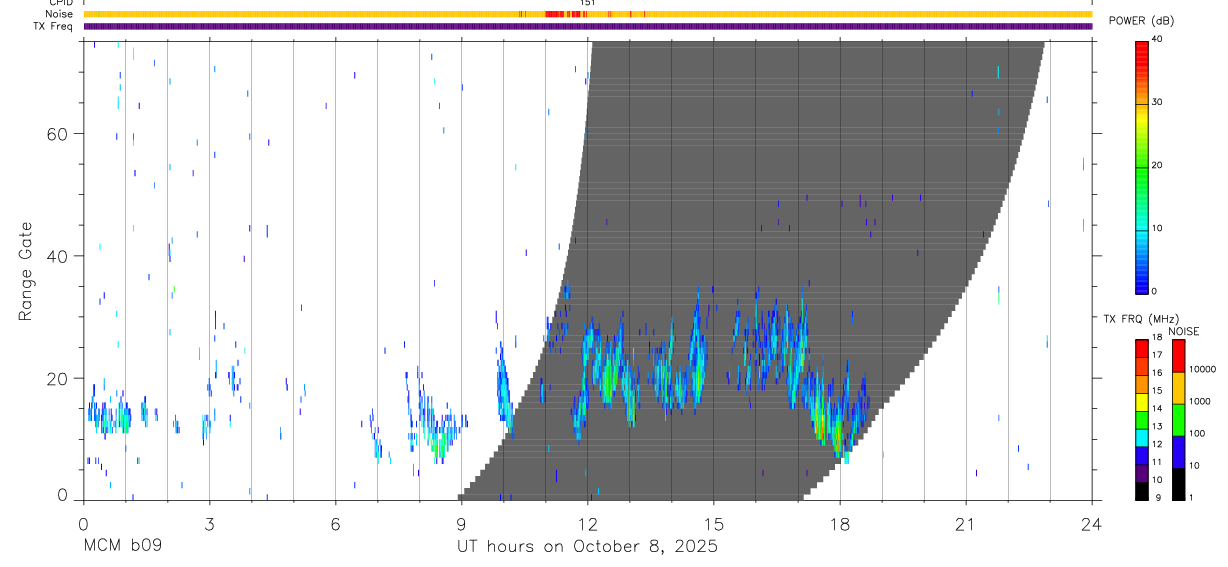
Task: Select the 'POWER (dB)' legend title
Action: click(x=1143, y=21)
